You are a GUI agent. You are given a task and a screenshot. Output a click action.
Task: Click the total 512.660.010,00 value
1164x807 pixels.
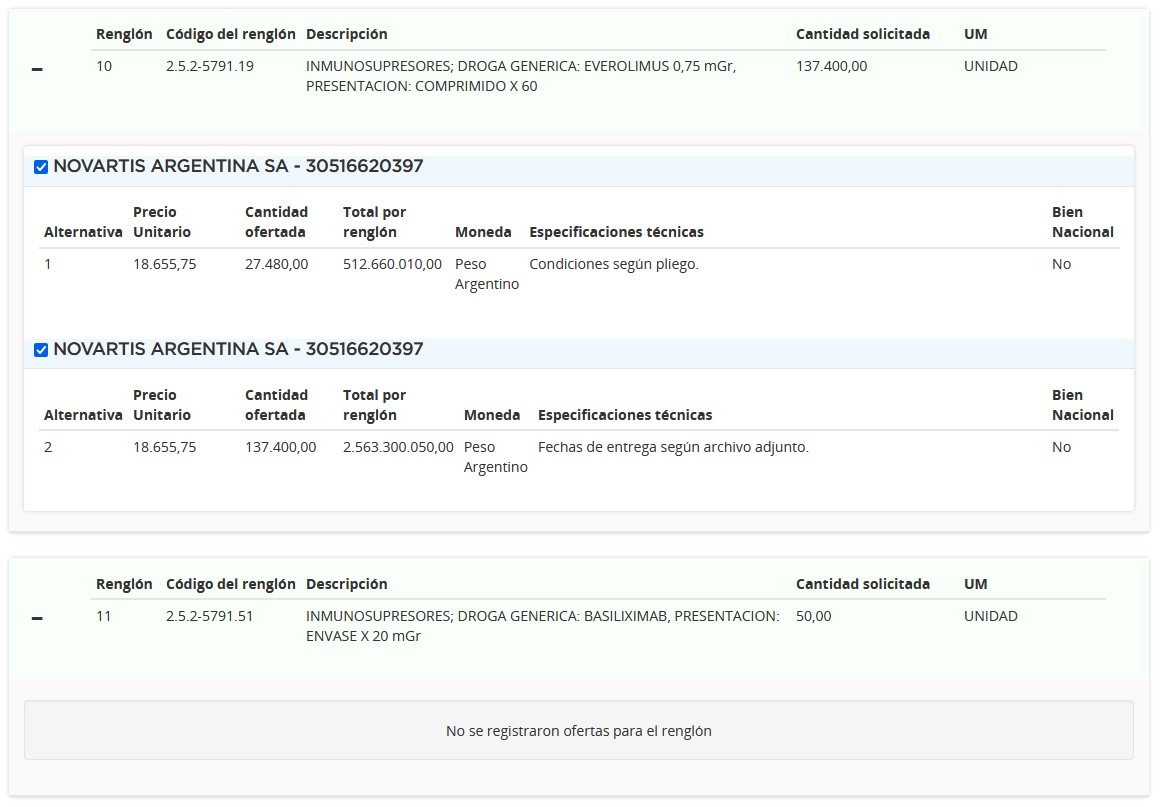392,264
